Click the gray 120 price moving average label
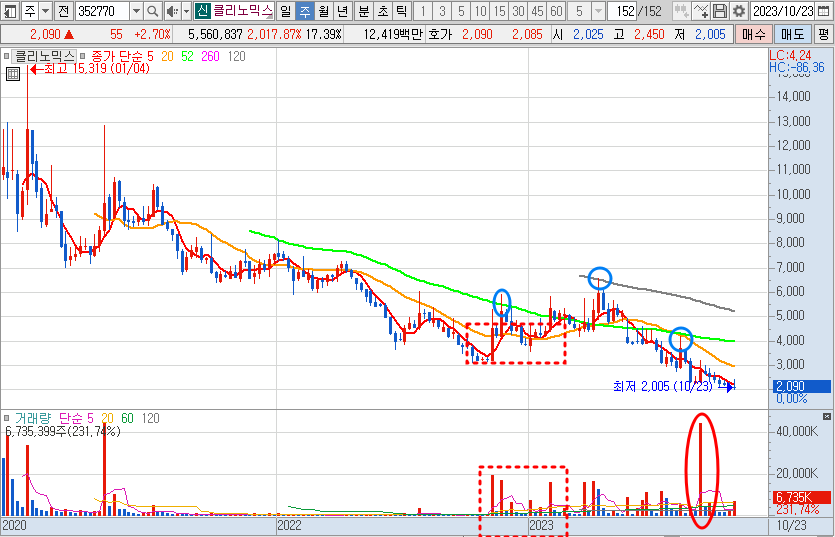Image resolution: width=835 pixels, height=537 pixels. click(x=237, y=56)
